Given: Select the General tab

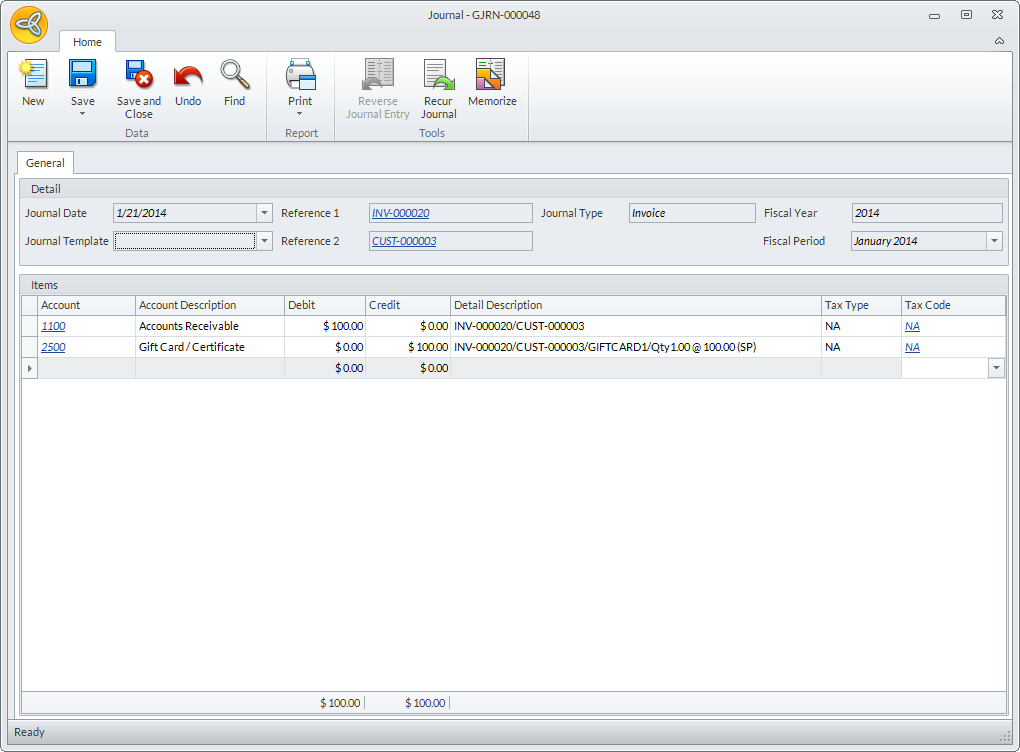Looking at the screenshot, I should 45,163.
